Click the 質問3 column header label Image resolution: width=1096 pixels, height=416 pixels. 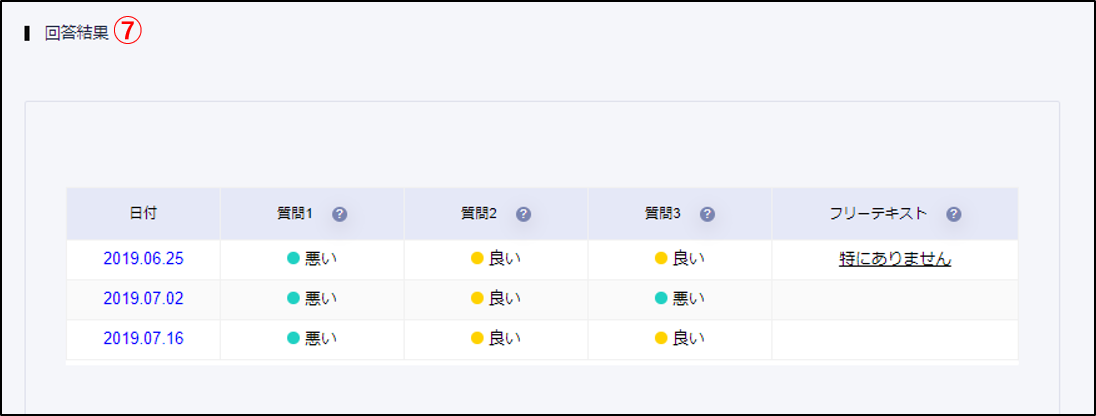tap(663, 214)
